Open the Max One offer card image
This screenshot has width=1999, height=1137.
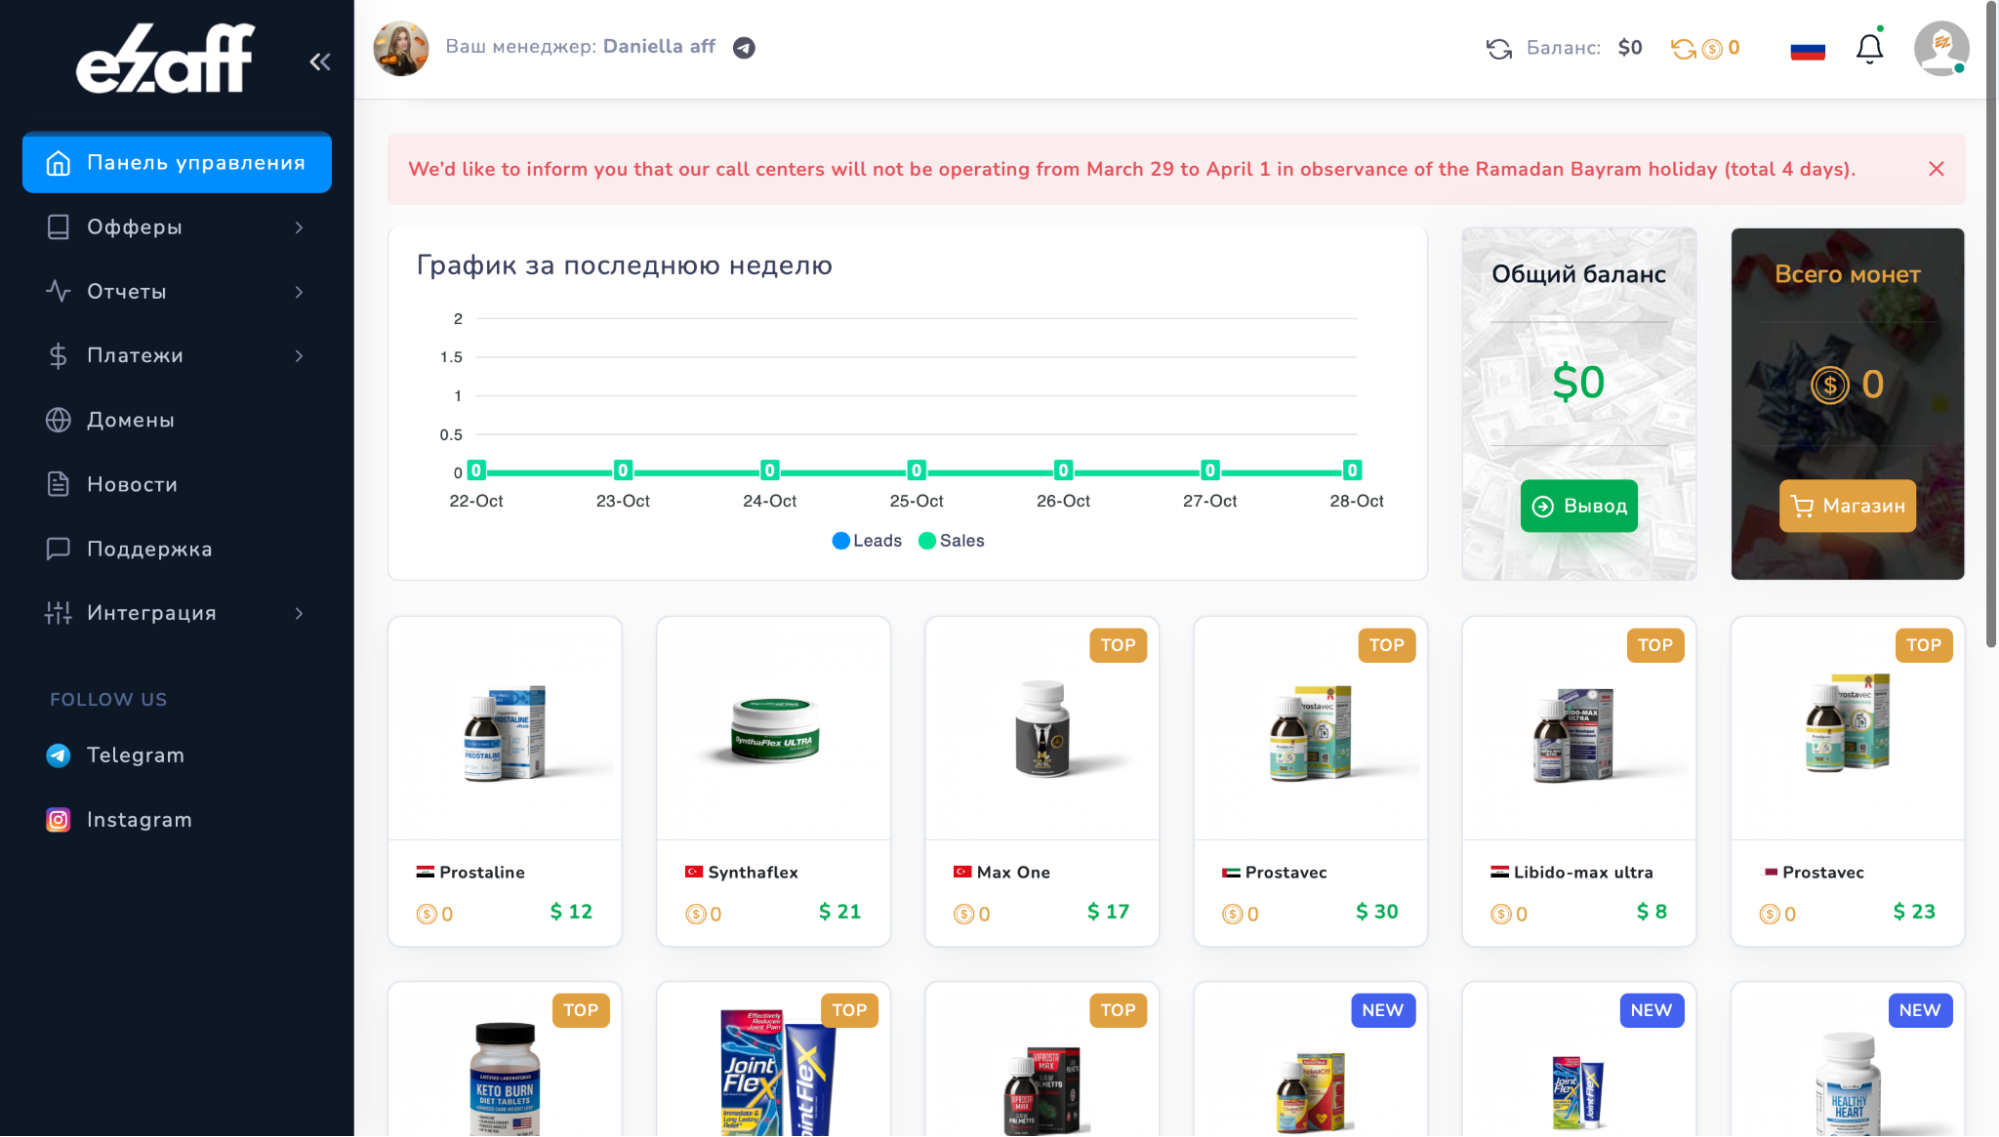click(1042, 729)
